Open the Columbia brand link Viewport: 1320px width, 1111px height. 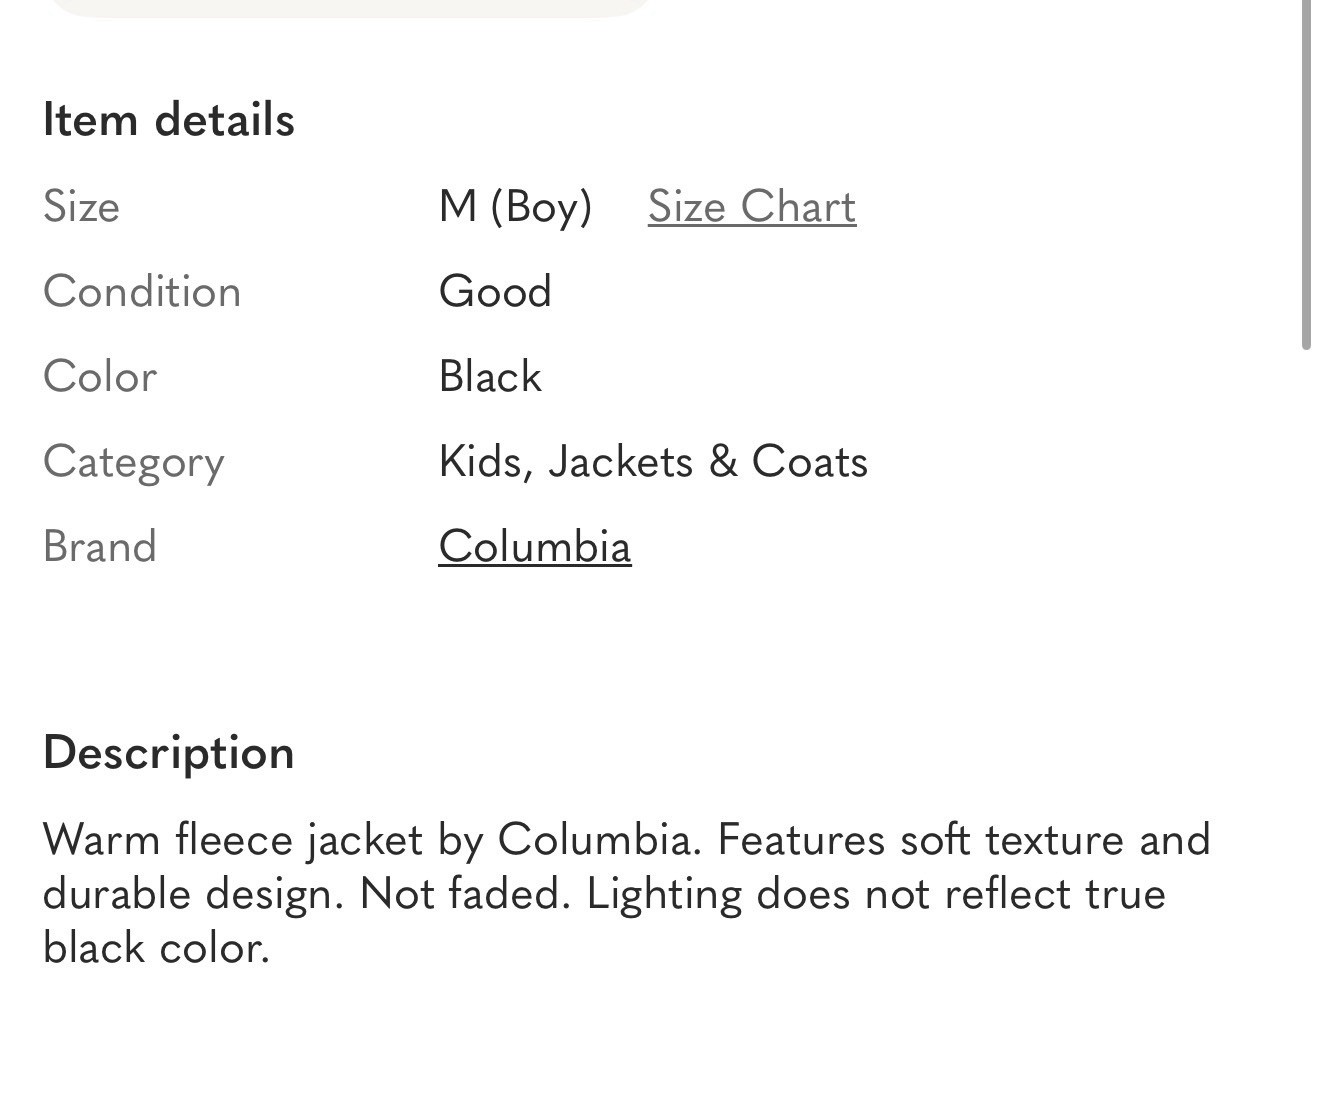pos(535,547)
